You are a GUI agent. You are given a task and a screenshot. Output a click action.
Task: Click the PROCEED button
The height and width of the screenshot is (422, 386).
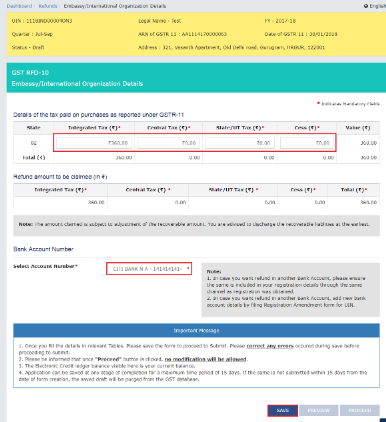(360, 410)
